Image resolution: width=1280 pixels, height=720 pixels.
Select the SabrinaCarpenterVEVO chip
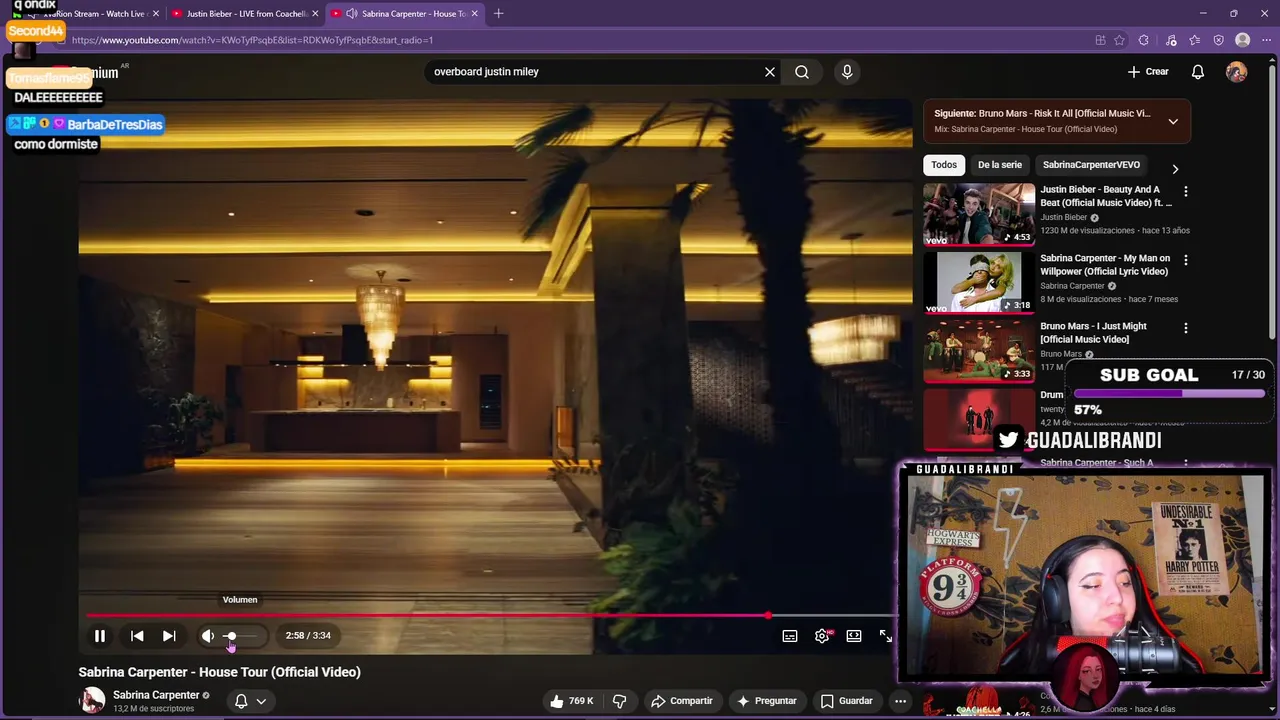[x=1091, y=165]
